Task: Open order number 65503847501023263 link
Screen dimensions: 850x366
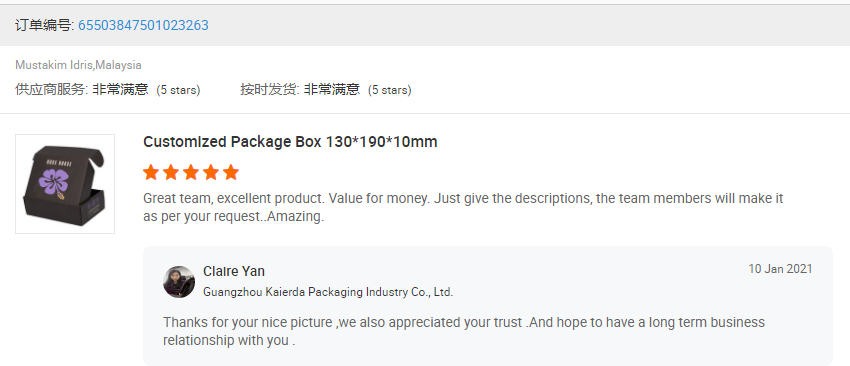Action: [143, 25]
